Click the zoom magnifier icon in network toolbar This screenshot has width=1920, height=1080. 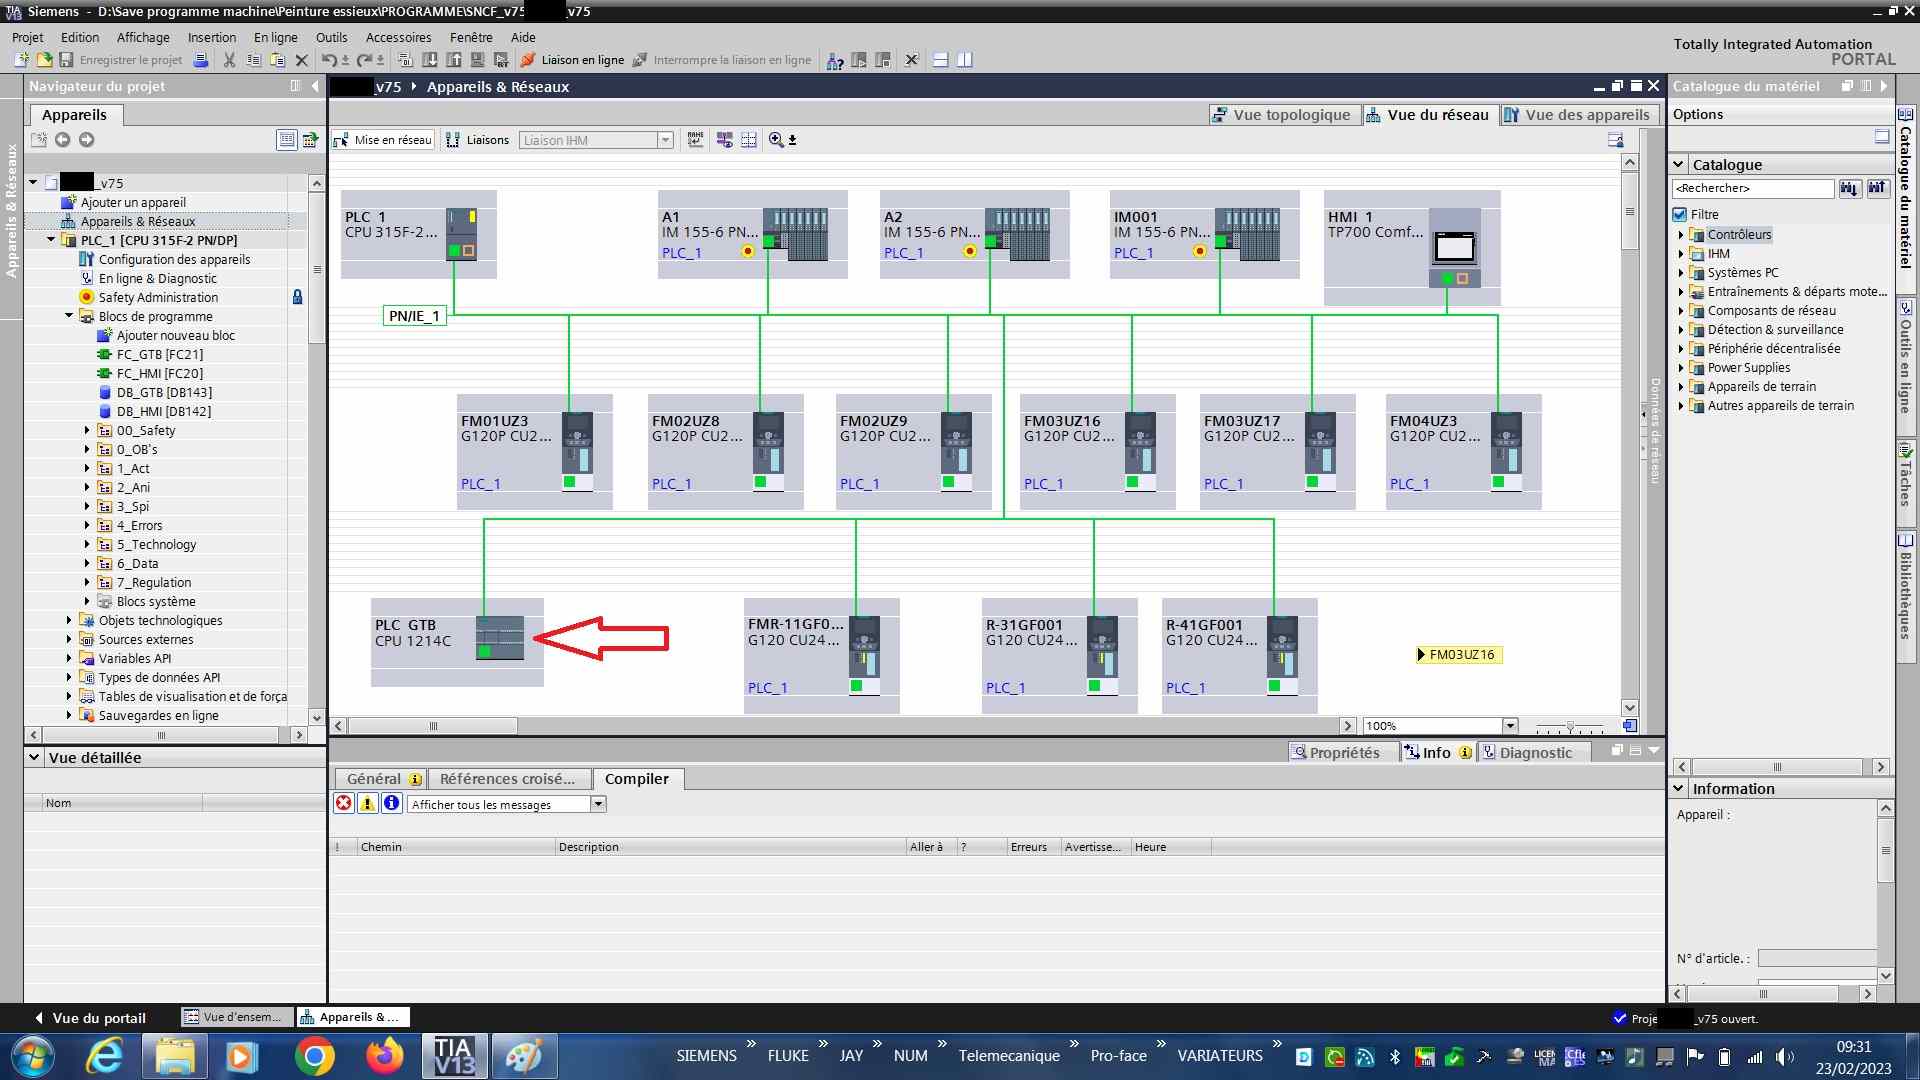click(x=776, y=140)
